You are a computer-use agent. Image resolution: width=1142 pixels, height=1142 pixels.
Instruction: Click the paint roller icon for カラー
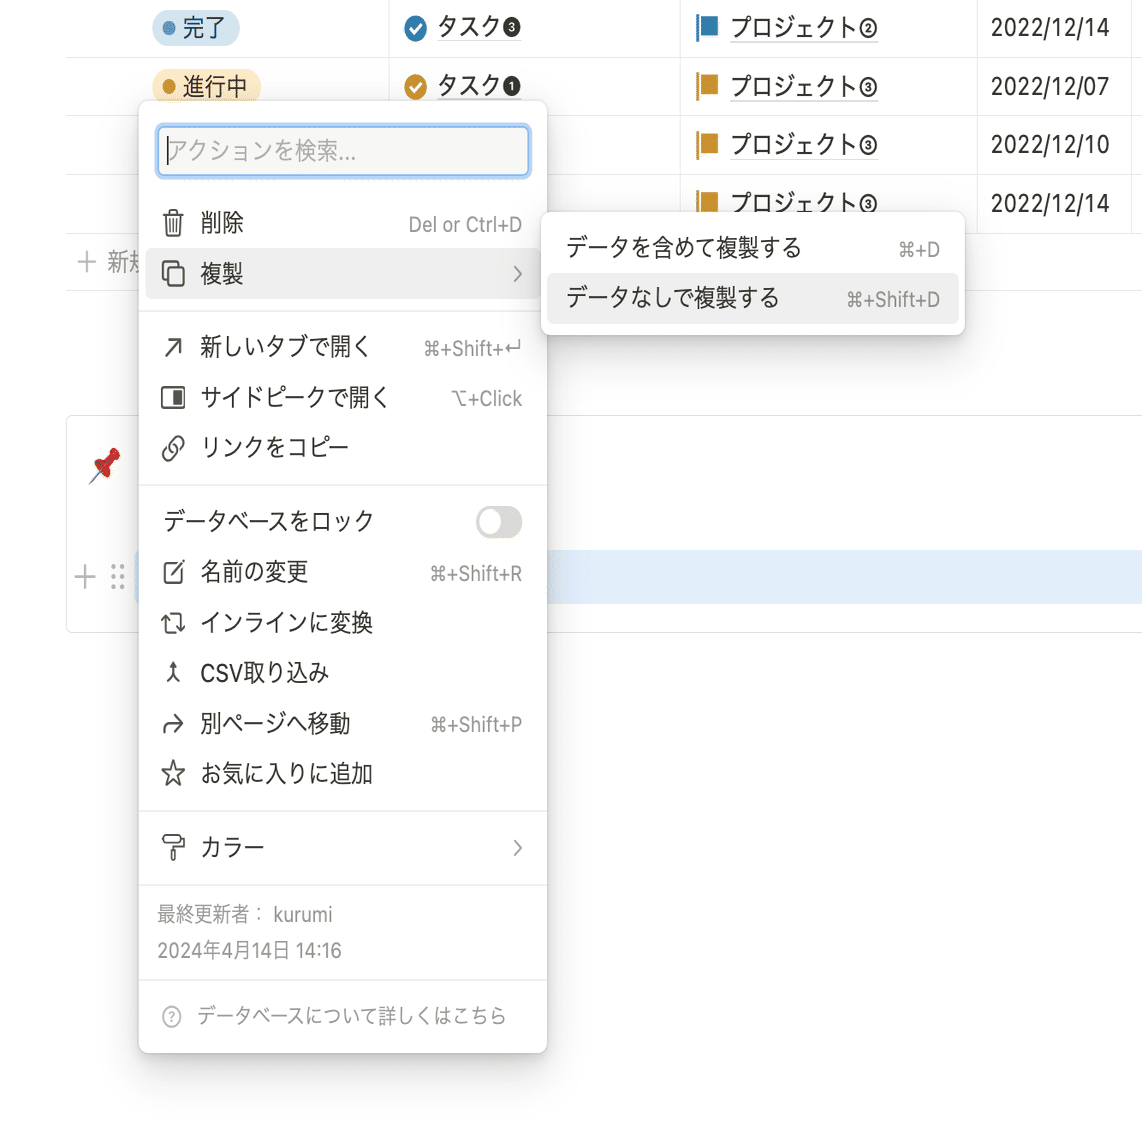click(x=173, y=847)
